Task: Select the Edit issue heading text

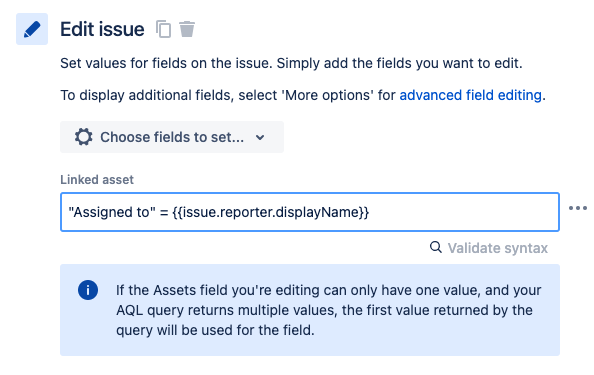Action: pos(102,29)
